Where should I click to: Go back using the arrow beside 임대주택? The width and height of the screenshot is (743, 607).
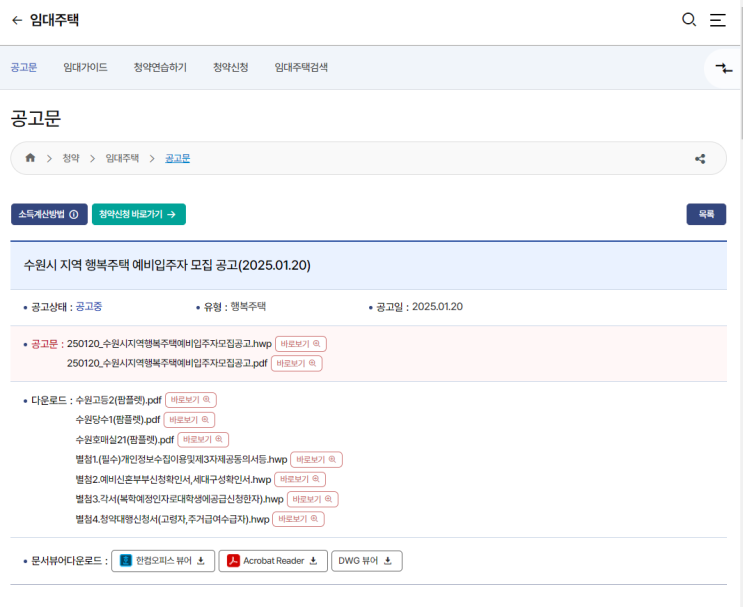point(17,20)
